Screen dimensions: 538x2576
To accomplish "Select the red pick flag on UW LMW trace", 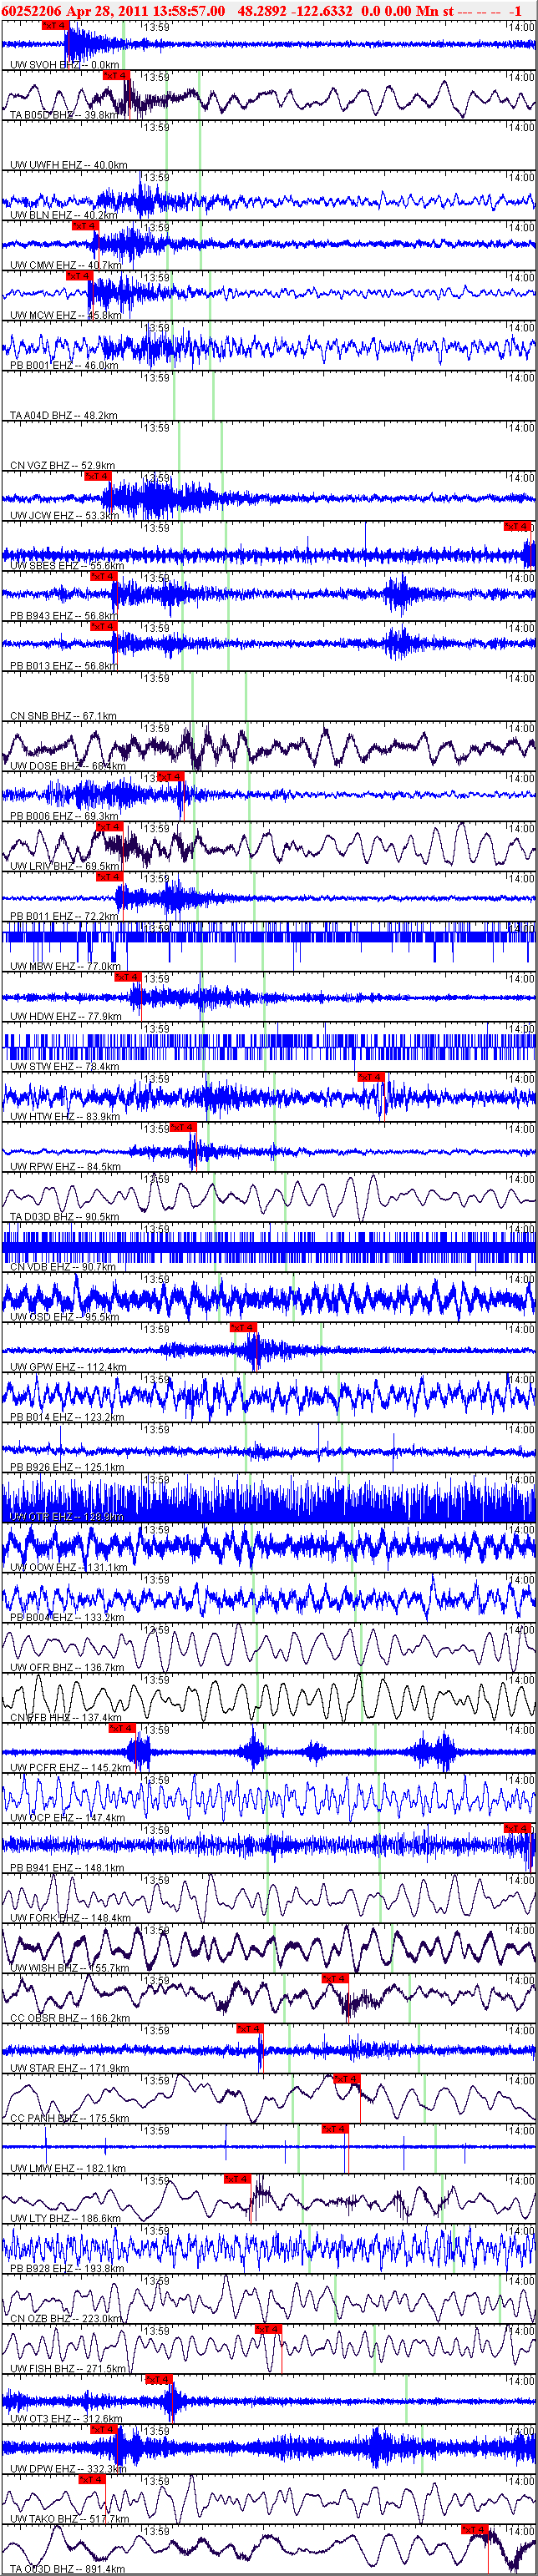I will [x=335, y=2128].
